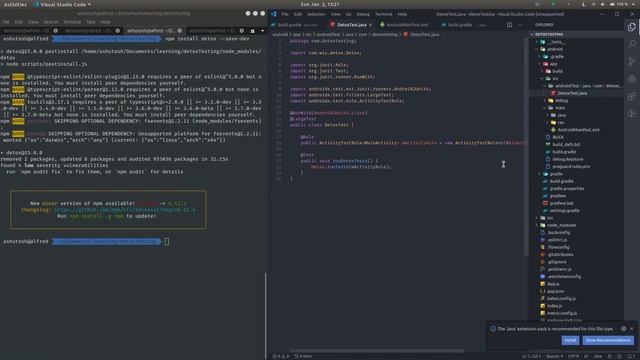Open the npm changelog GitHub link in terminal
Image resolution: width=640 pixels, height=360 pixels.
pos(124,209)
